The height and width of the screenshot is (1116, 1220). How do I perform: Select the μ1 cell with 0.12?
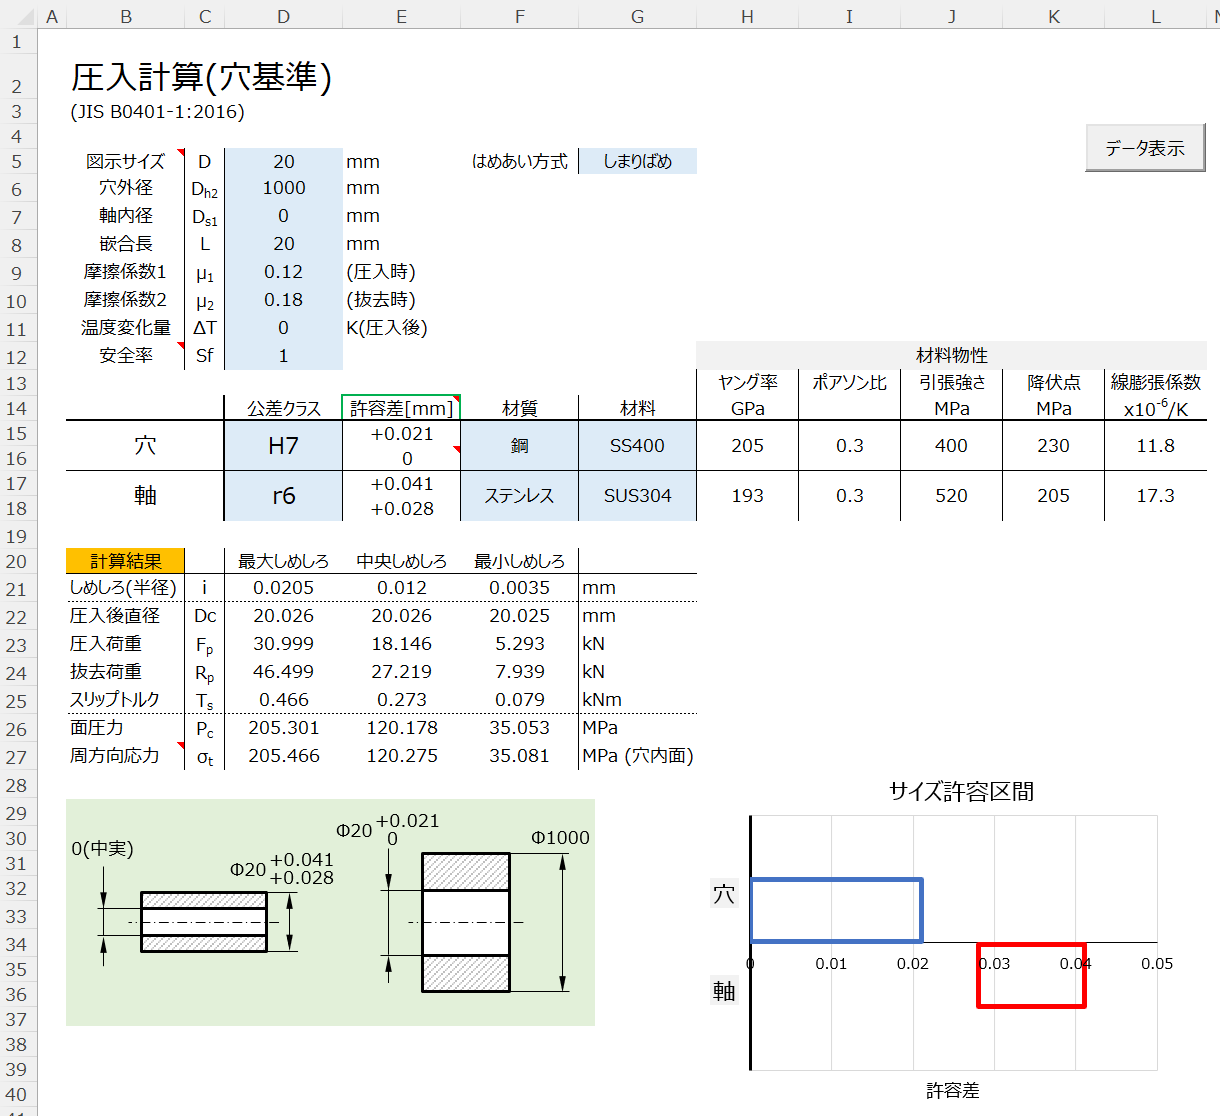point(284,272)
